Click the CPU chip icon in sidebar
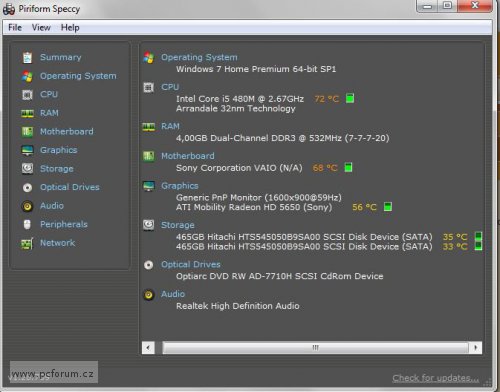500x392 pixels. [x=27, y=95]
